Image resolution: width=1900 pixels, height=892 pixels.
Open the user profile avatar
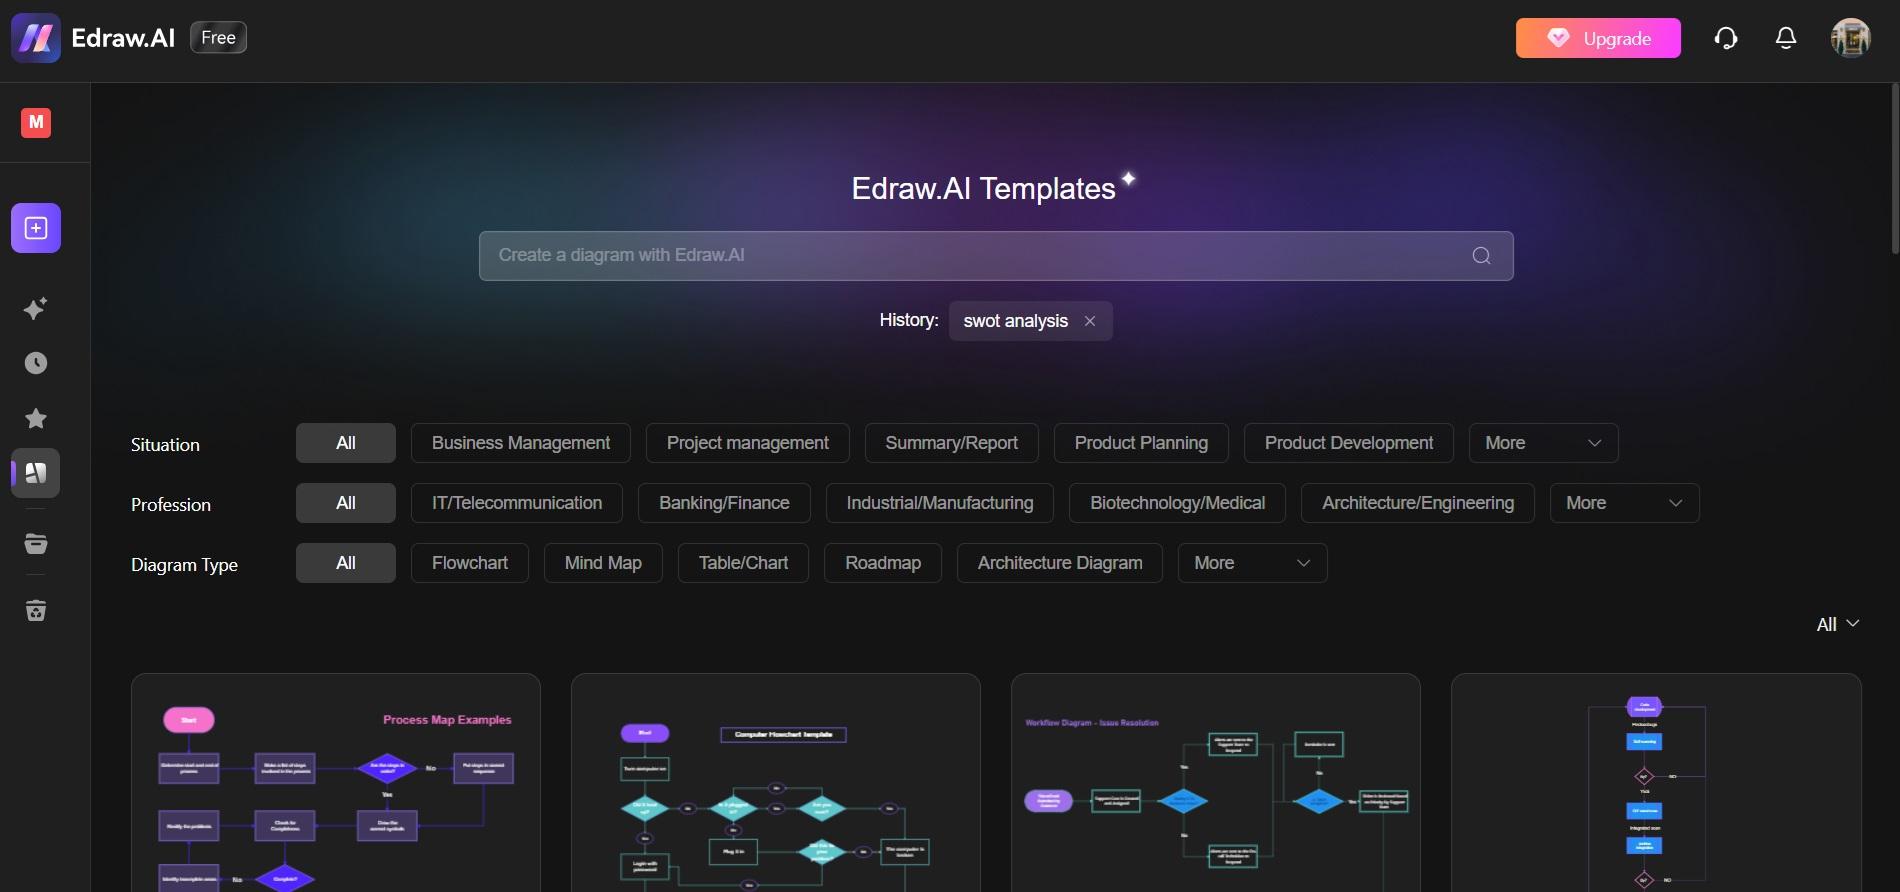(1851, 38)
